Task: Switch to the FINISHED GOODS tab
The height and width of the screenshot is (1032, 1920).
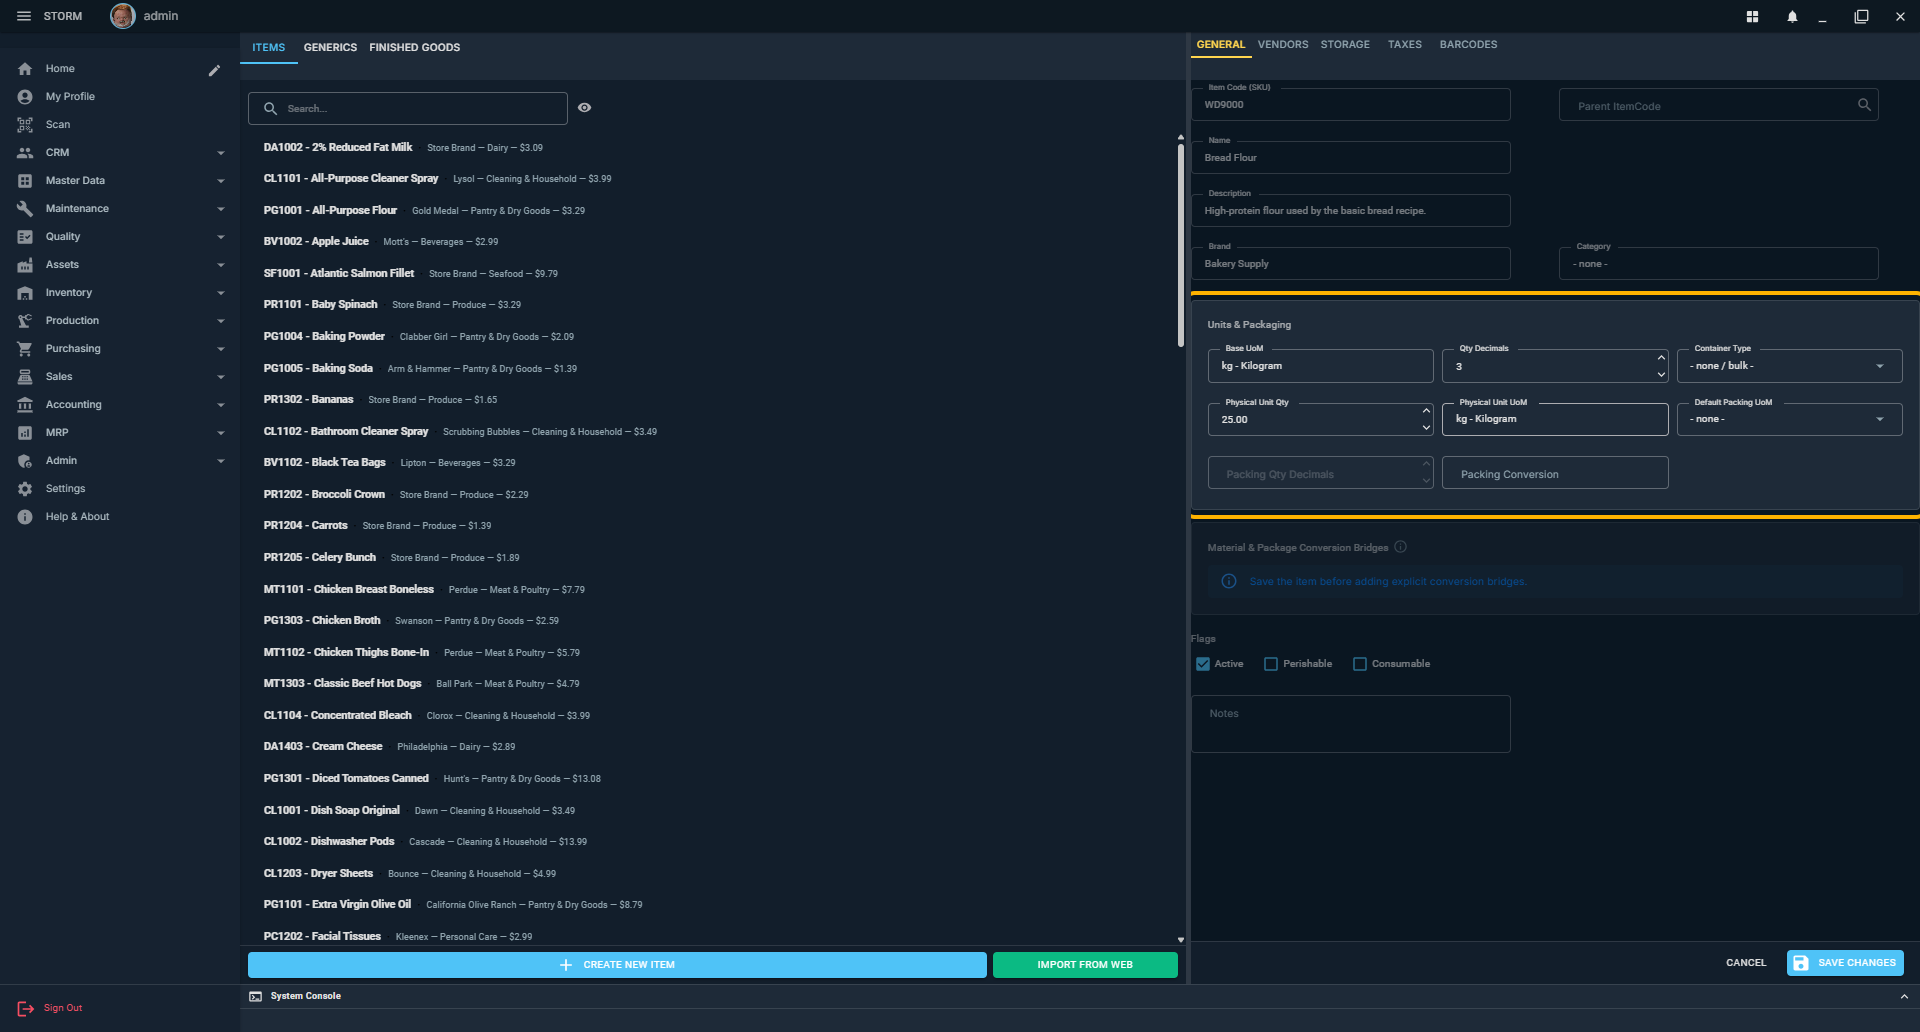Action: point(414,48)
